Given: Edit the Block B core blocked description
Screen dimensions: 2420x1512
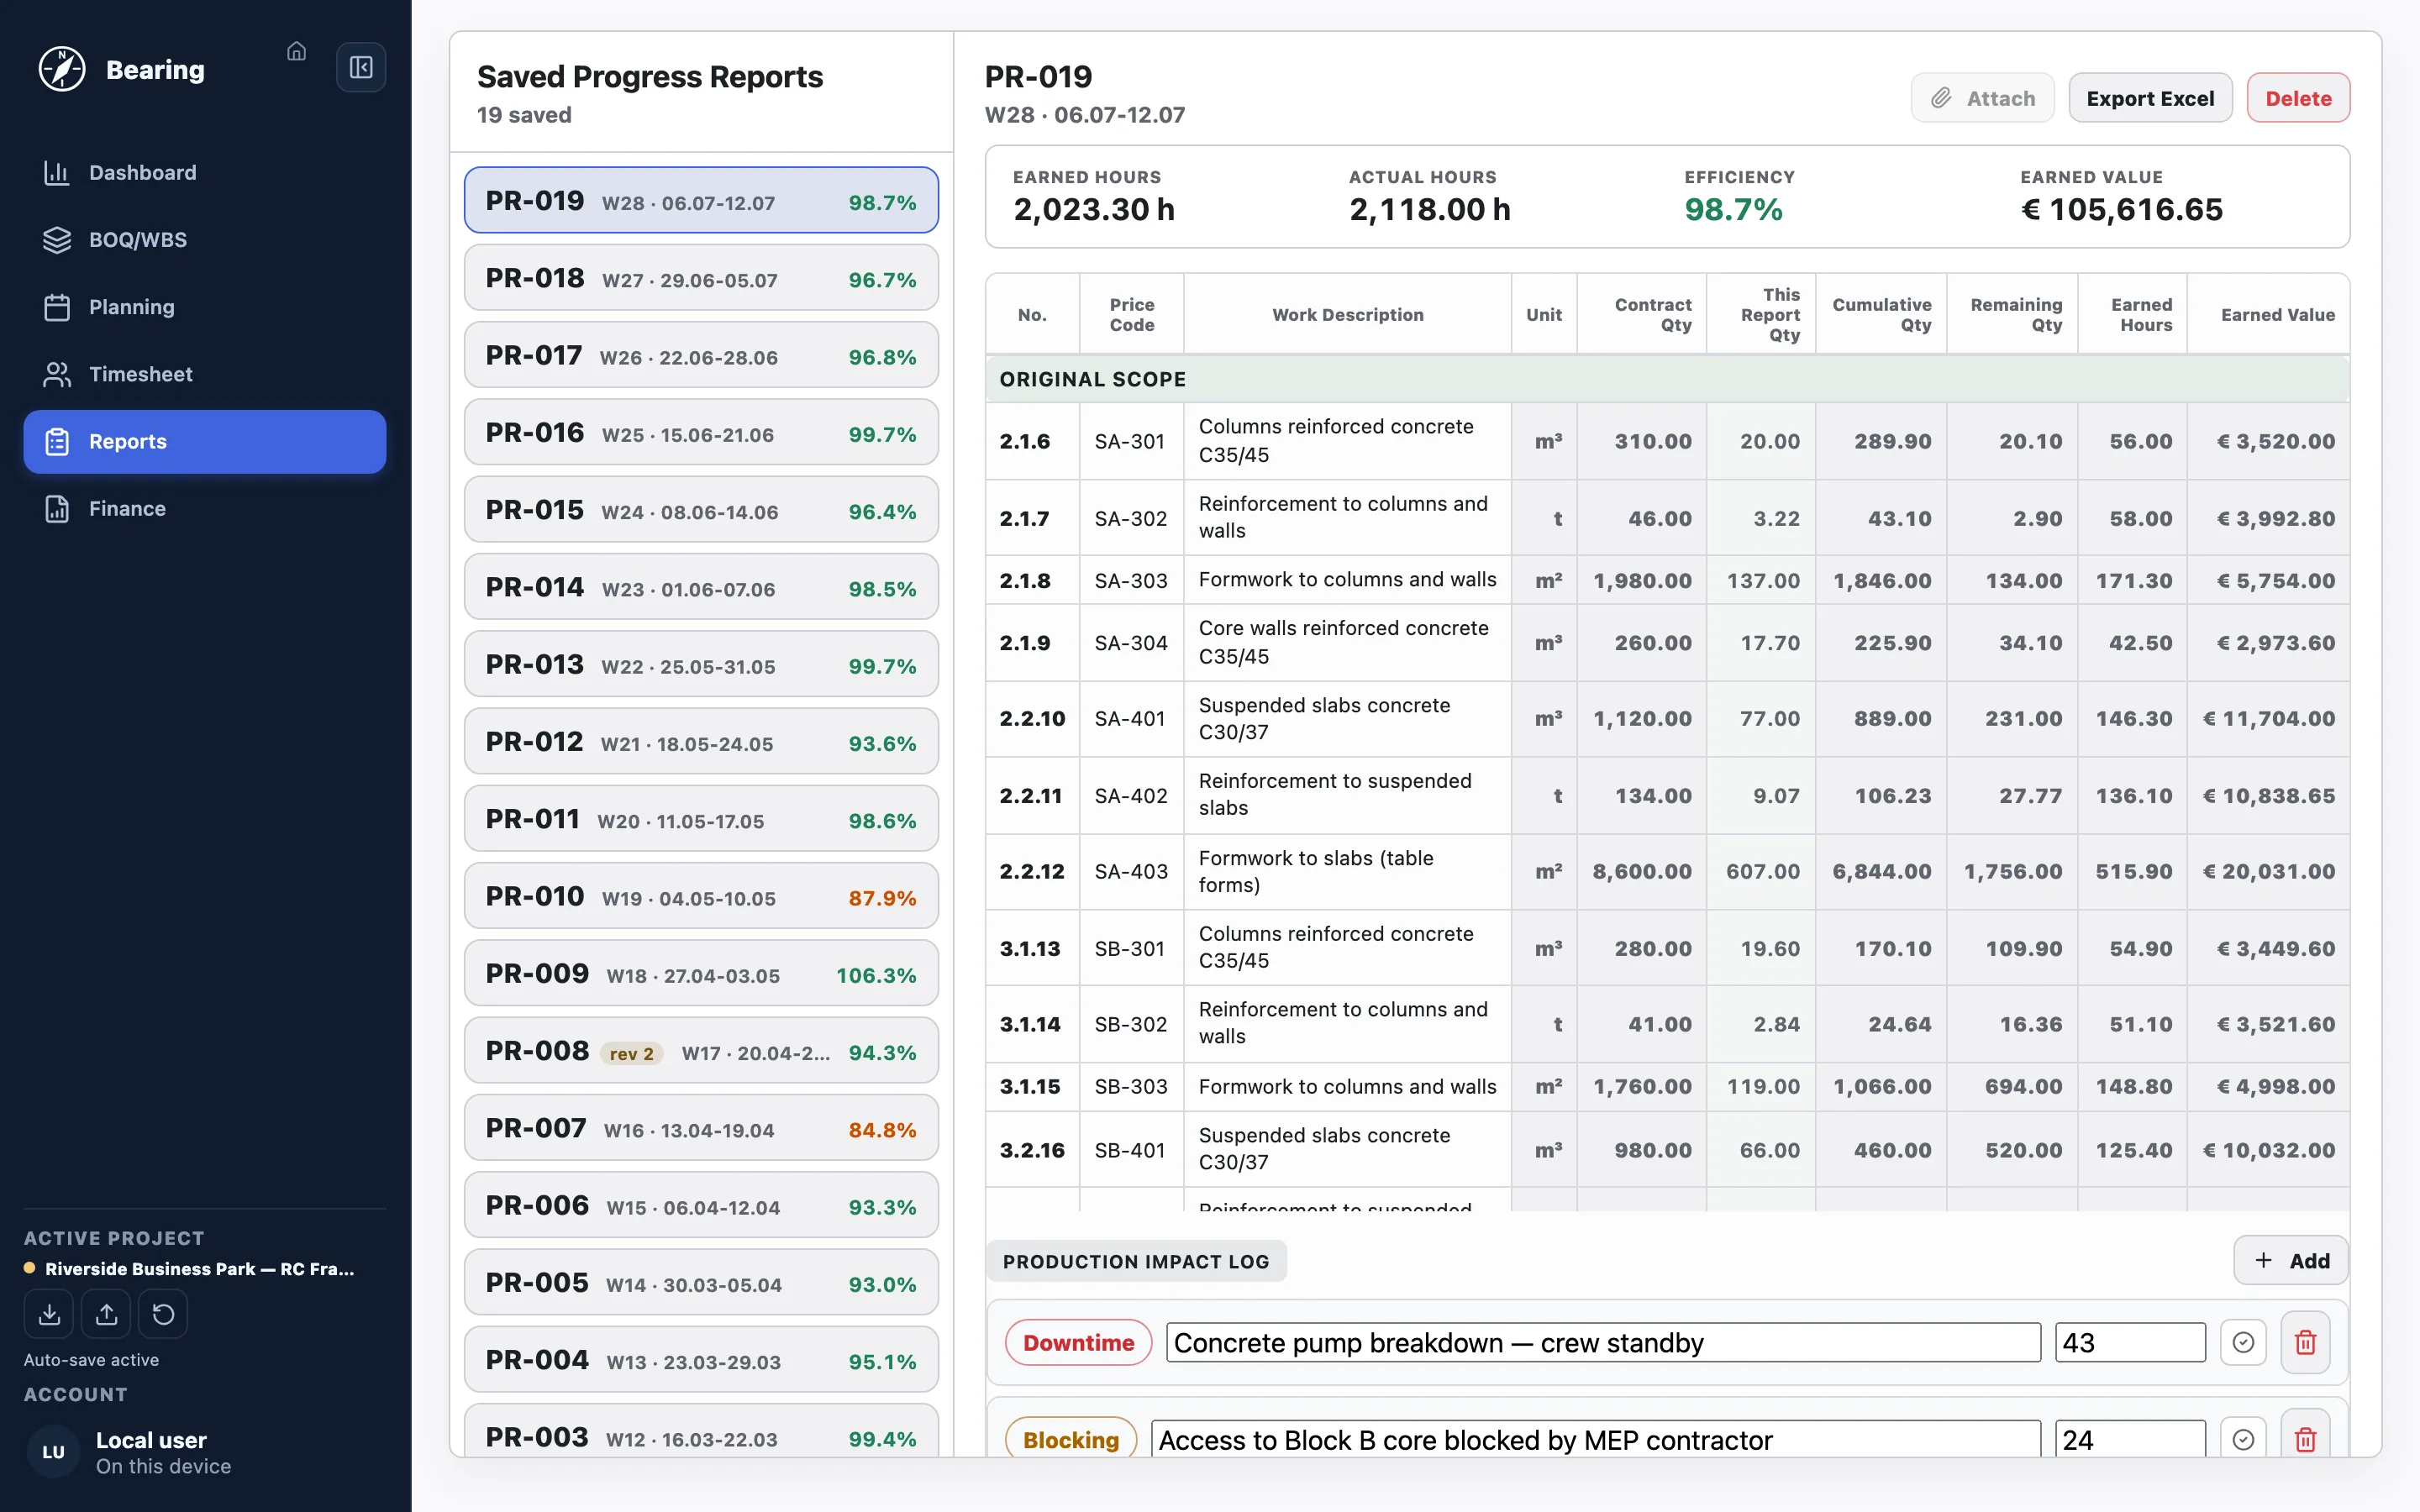Looking at the screenshot, I should coord(1596,1439).
